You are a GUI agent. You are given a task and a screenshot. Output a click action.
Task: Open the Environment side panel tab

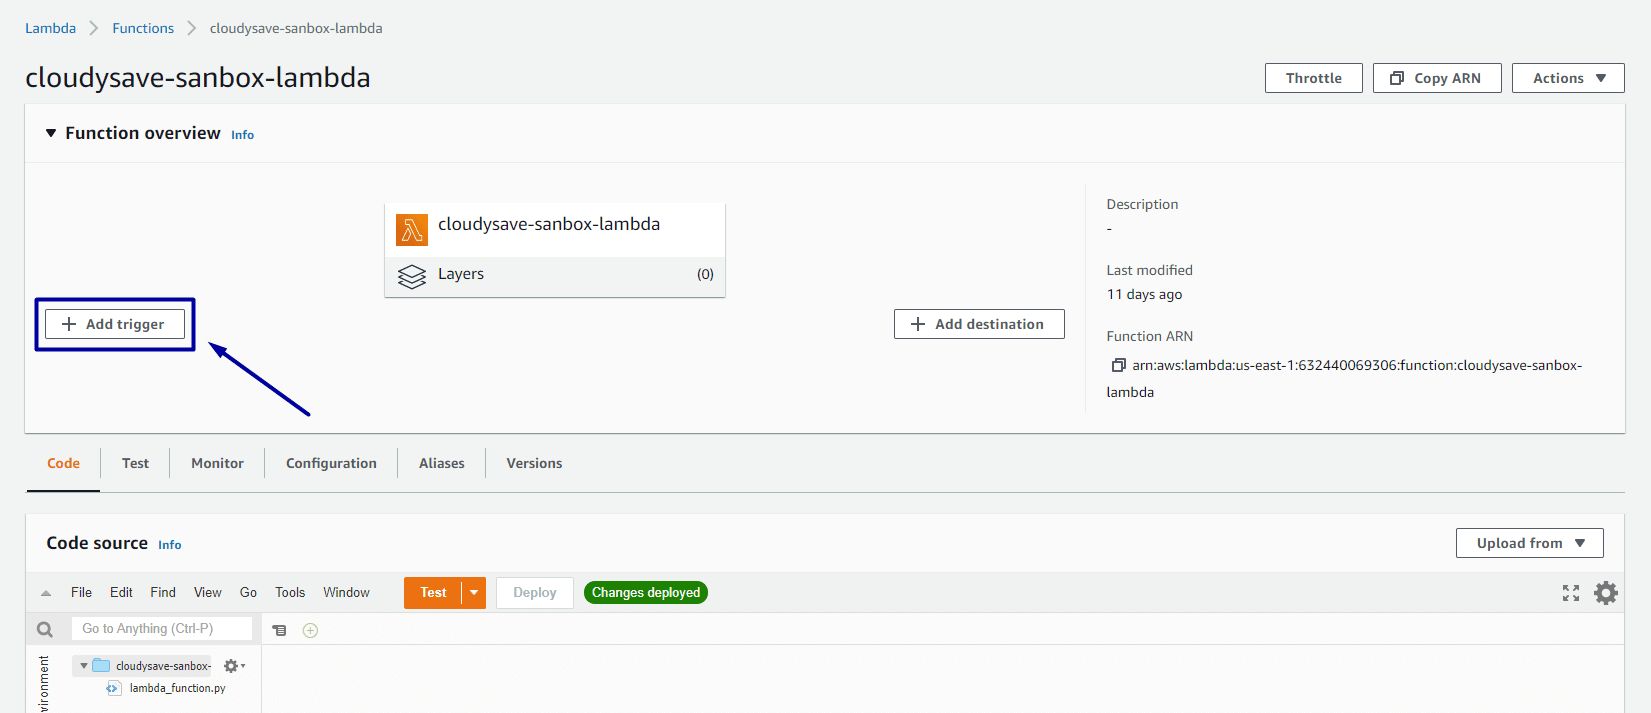pos(43,683)
